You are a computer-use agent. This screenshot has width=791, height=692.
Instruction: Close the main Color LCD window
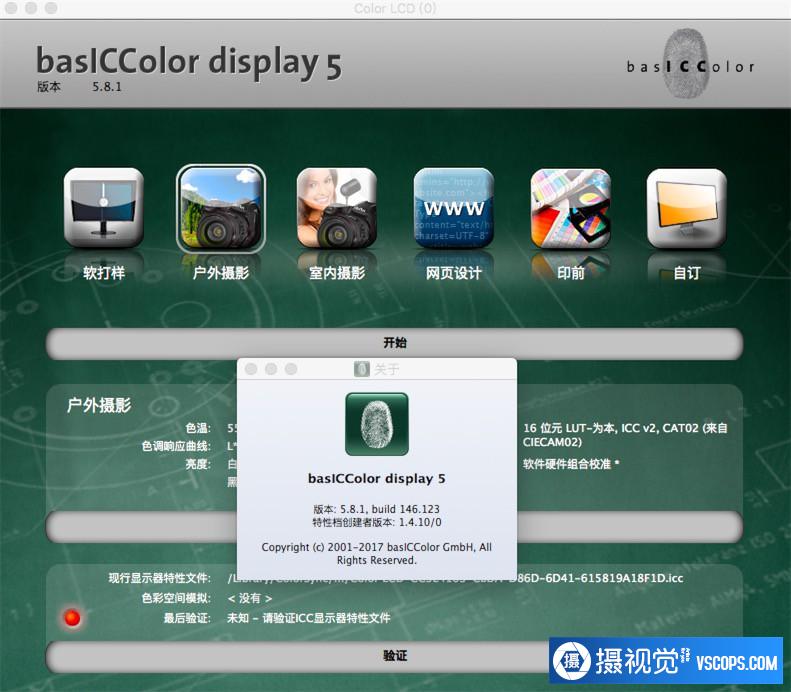click(x=11, y=8)
